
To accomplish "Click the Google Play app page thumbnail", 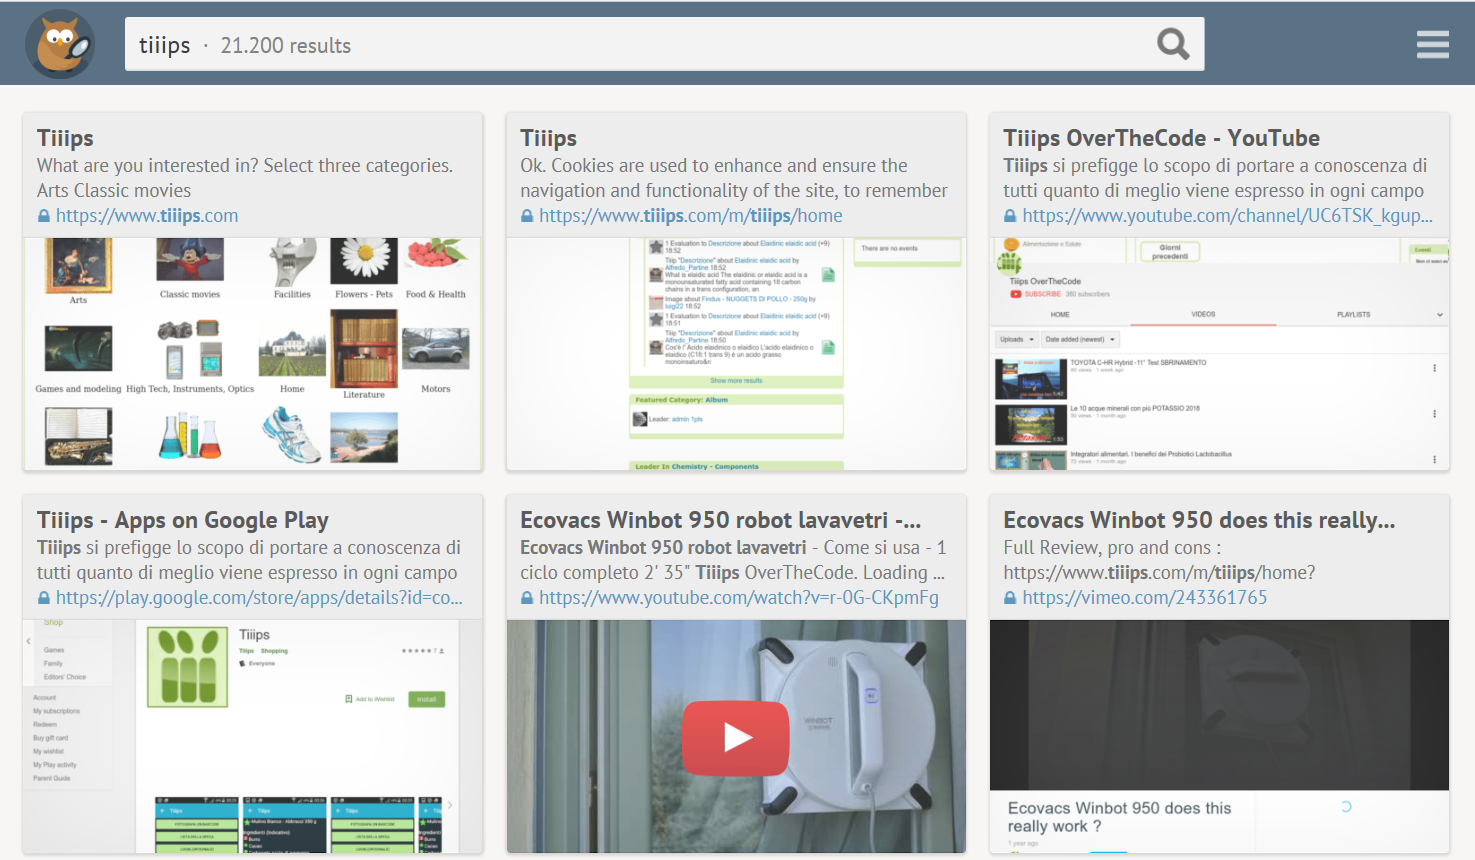I will (x=252, y=736).
